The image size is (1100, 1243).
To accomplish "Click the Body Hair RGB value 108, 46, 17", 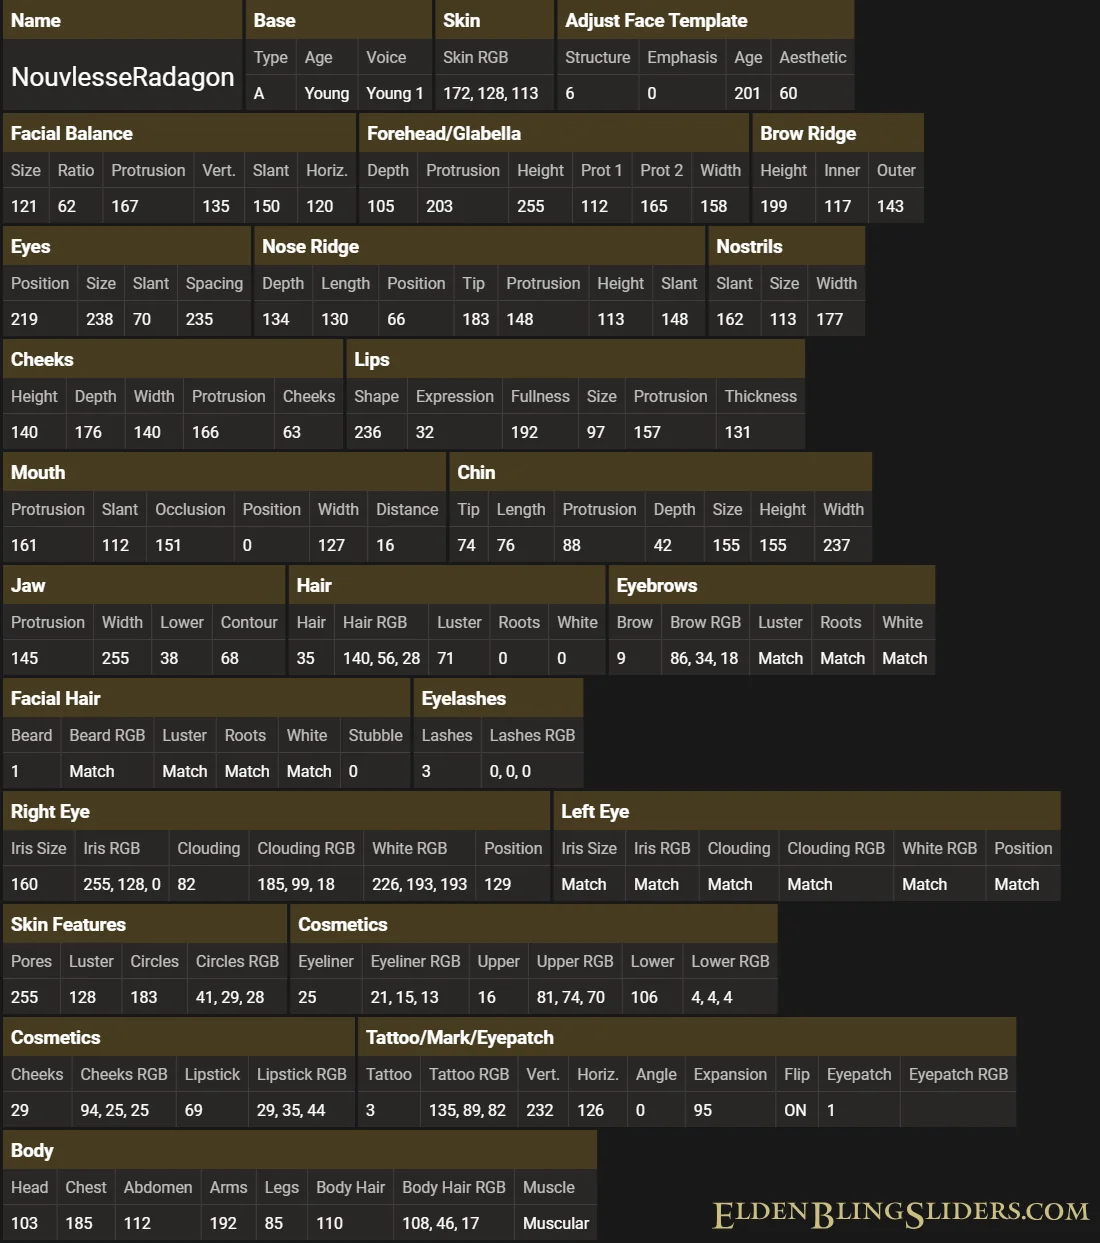I will click(x=440, y=1223).
